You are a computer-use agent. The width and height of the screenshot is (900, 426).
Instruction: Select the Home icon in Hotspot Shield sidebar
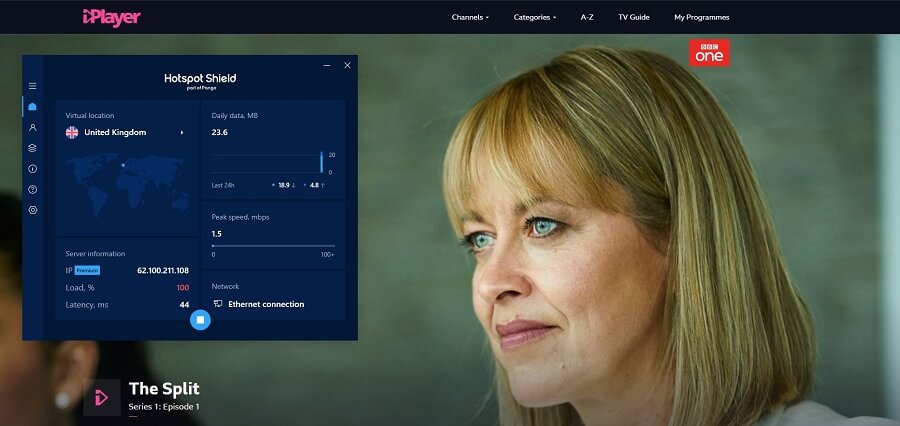(33, 107)
